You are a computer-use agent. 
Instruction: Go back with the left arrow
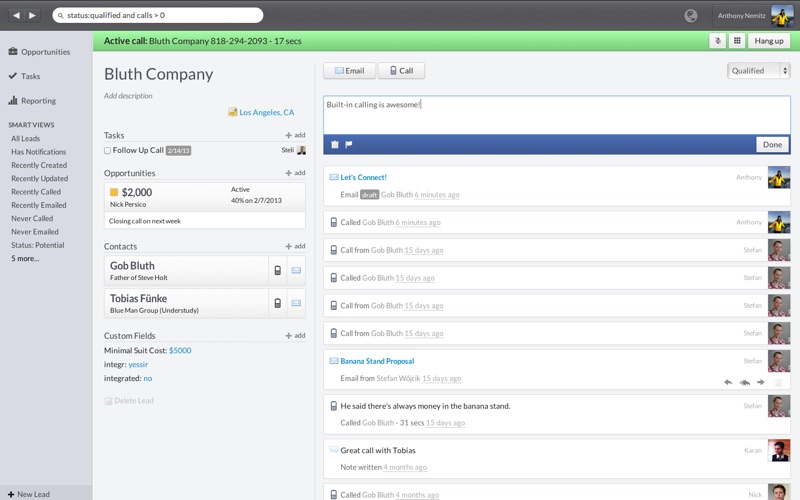16,15
